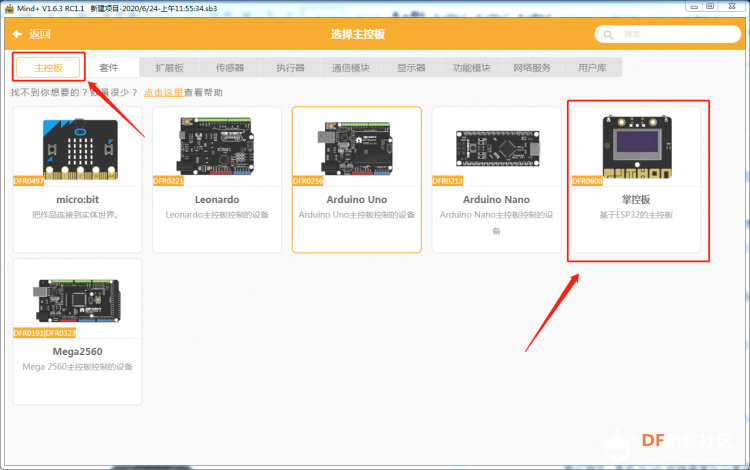This screenshot has width=750, height=470.
Task: Switch to the 传感器 tab
Action: tap(230, 67)
